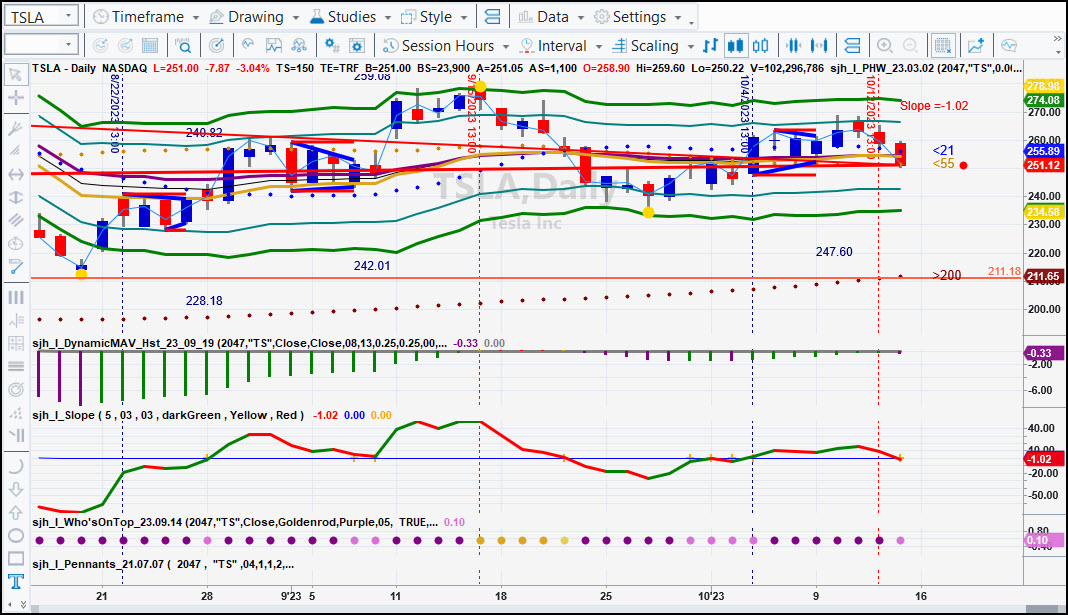Expand the Interval dropdown
This screenshot has width=1068, height=615.
pyautogui.click(x=599, y=46)
